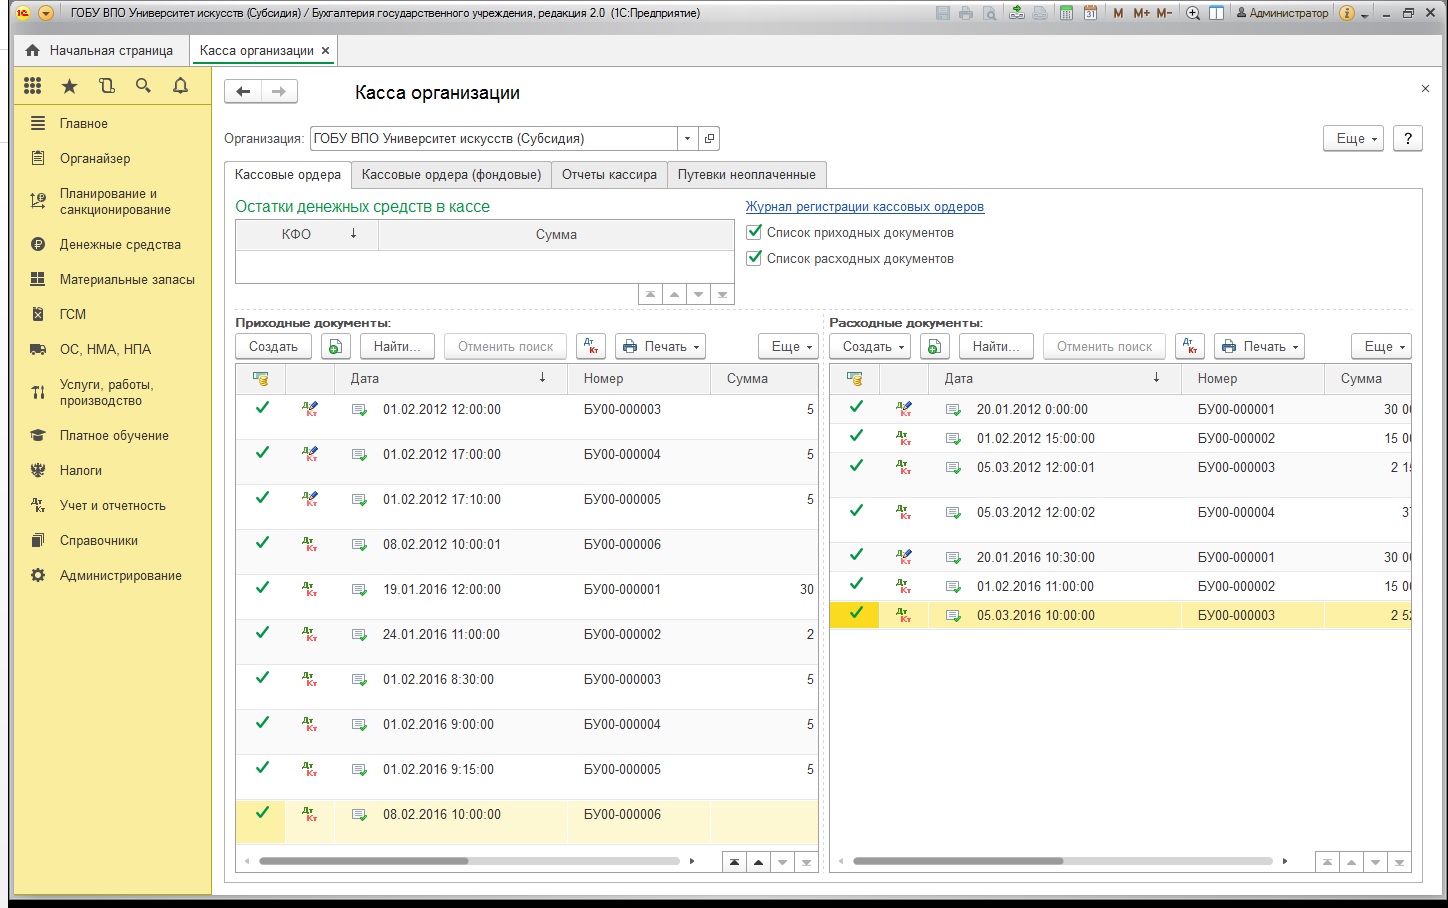Open the notifications bell icon
Viewport: 1448px width, 908px height.
point(180,86)
